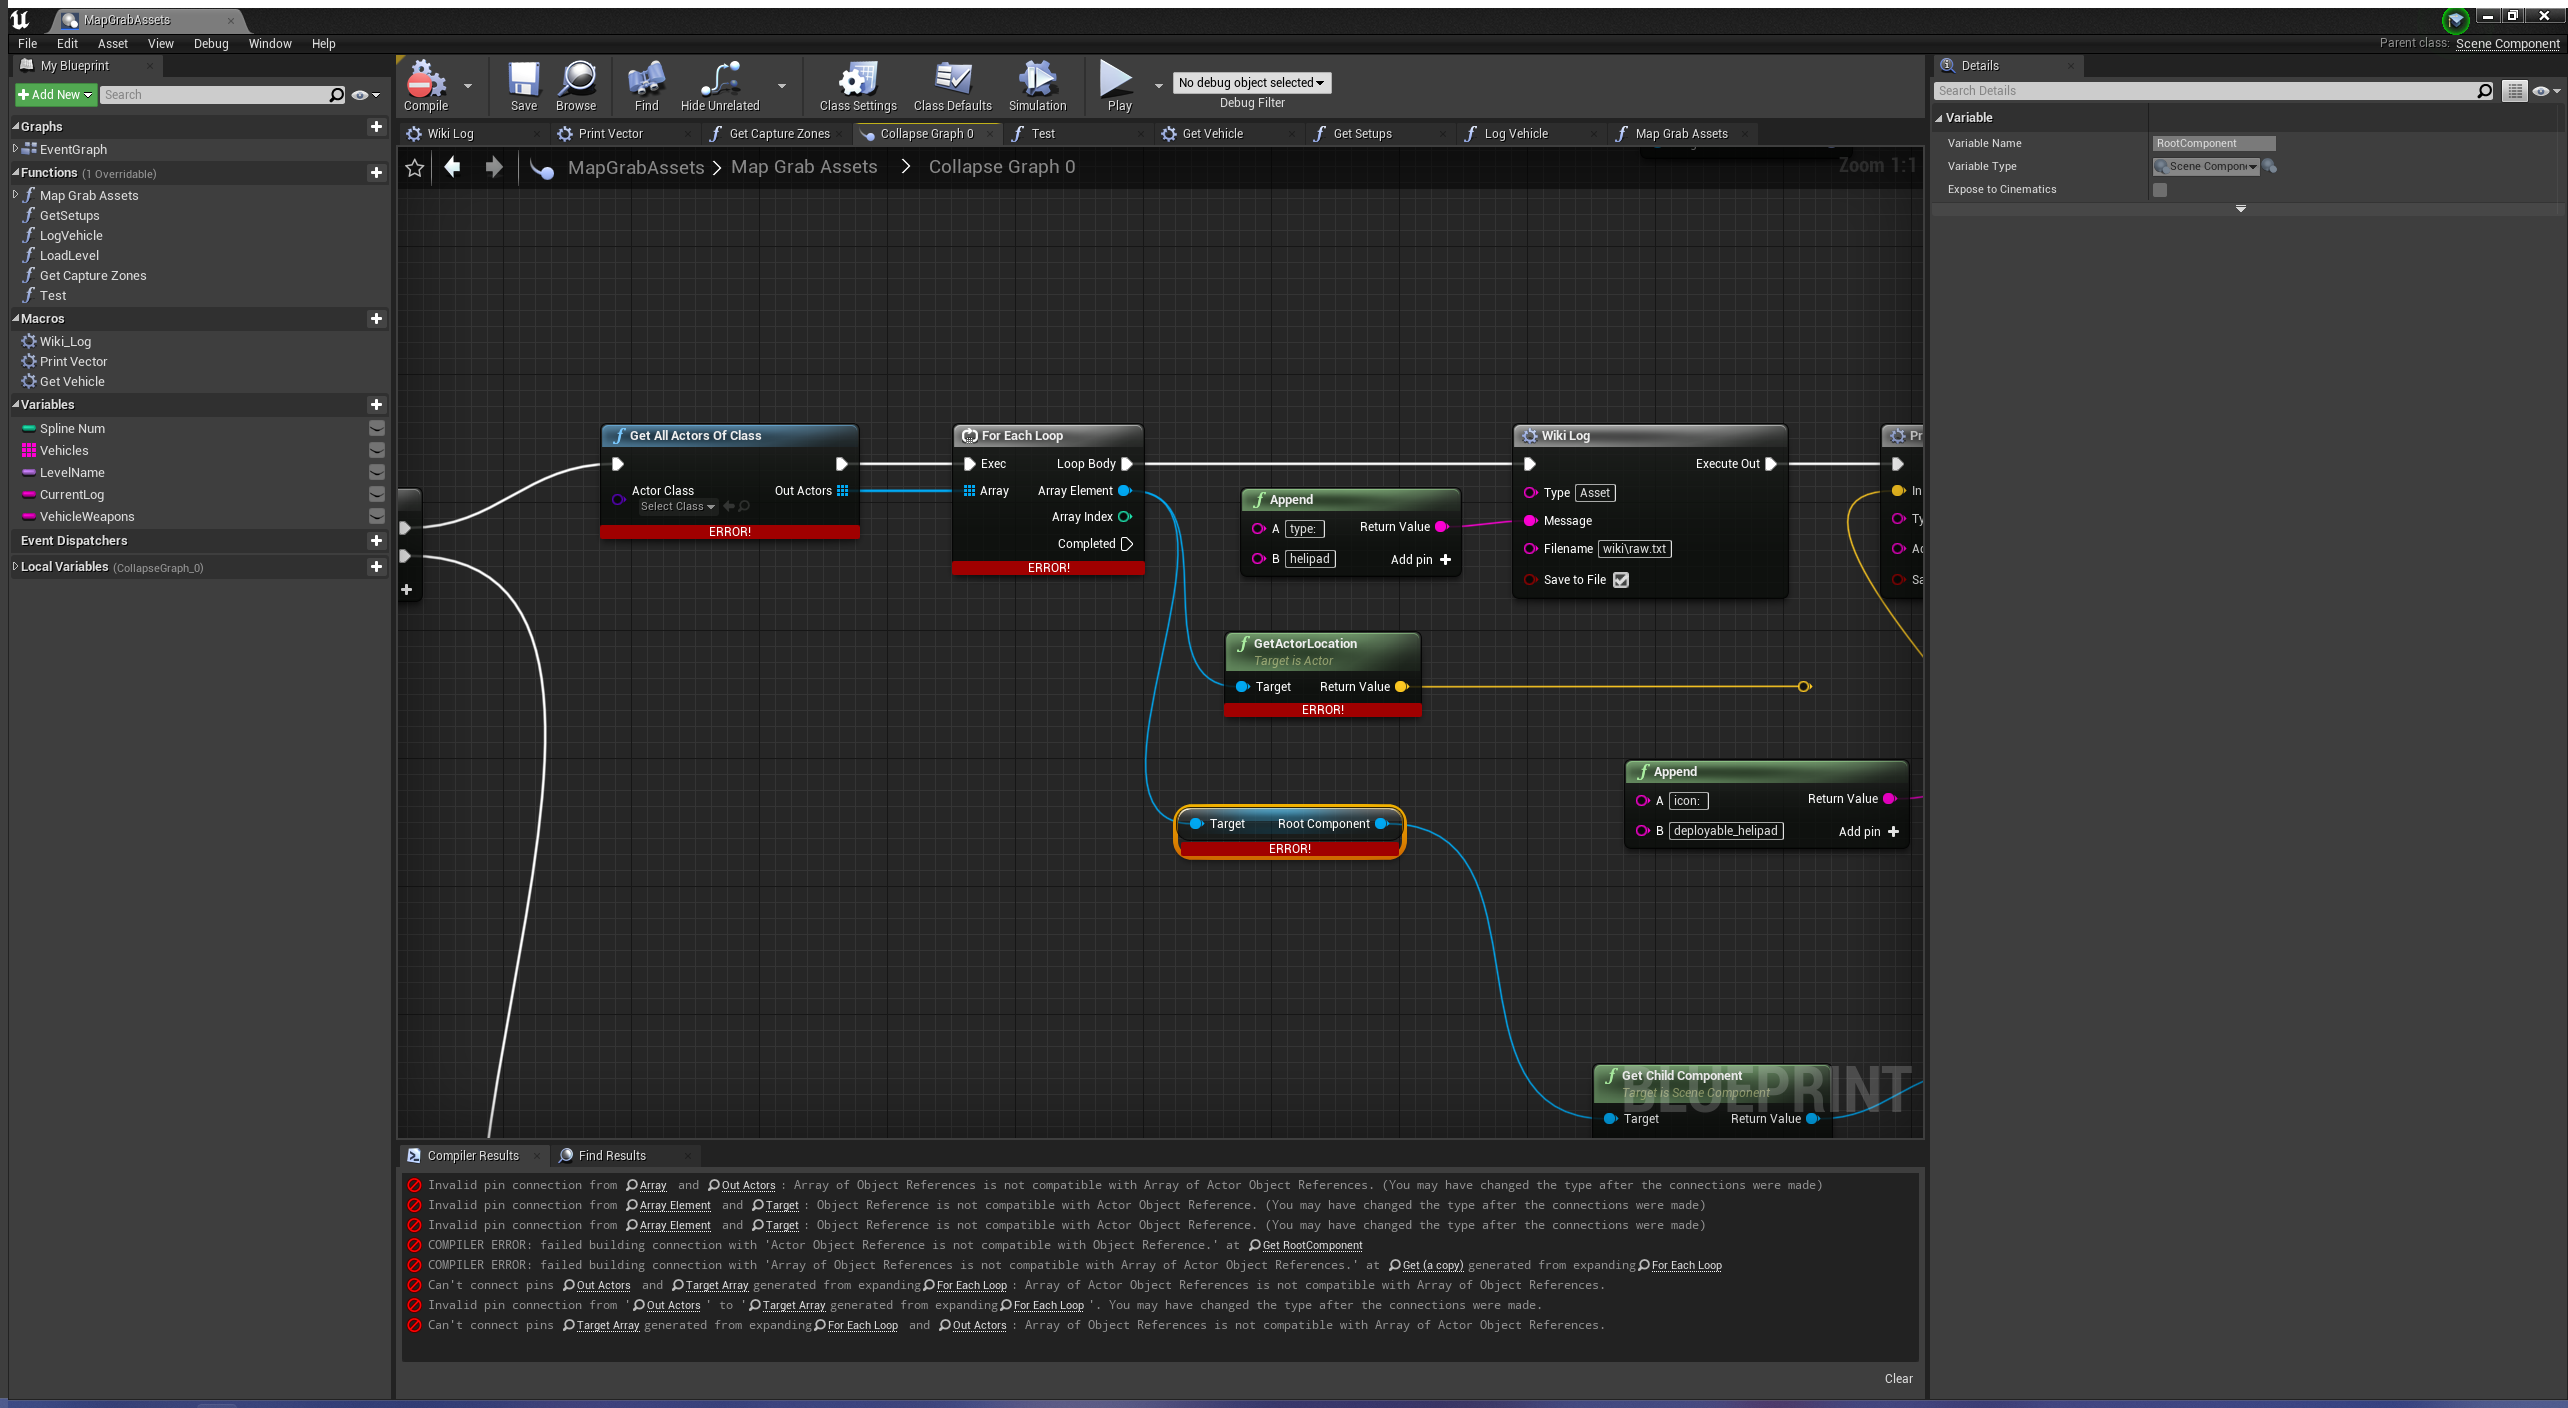This screenshot has width=2568, height=1408.
Task: Uncheck Save to File on Wiki Log node
Action: (1620, 579)
